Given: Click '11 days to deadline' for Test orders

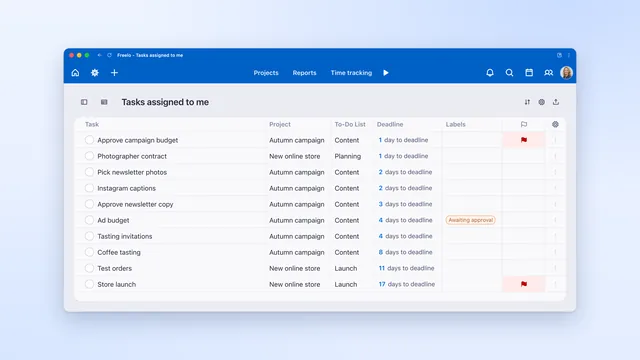Looking at the screenshot, I should coord(406,268).
